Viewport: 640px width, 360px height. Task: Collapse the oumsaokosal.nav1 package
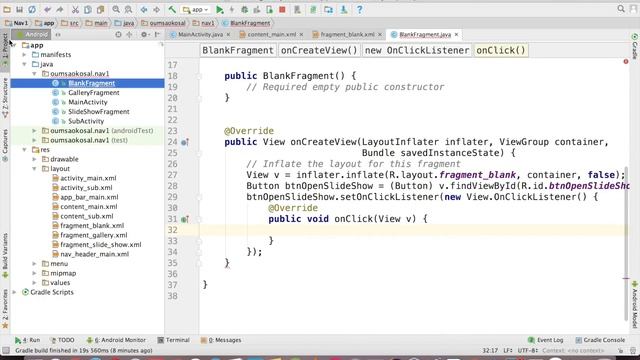tap(35, 73)
